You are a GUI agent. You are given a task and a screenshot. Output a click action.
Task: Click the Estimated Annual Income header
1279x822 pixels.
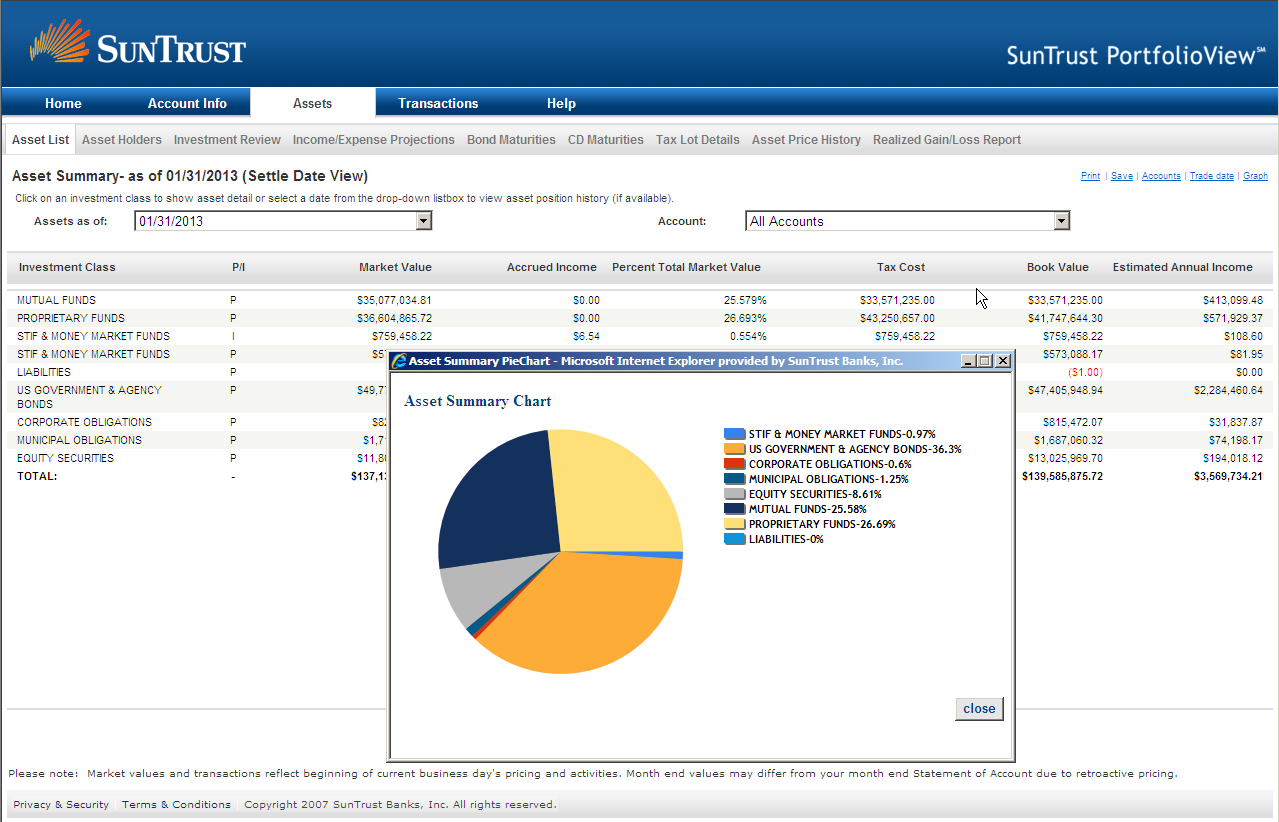[1183, 267]
